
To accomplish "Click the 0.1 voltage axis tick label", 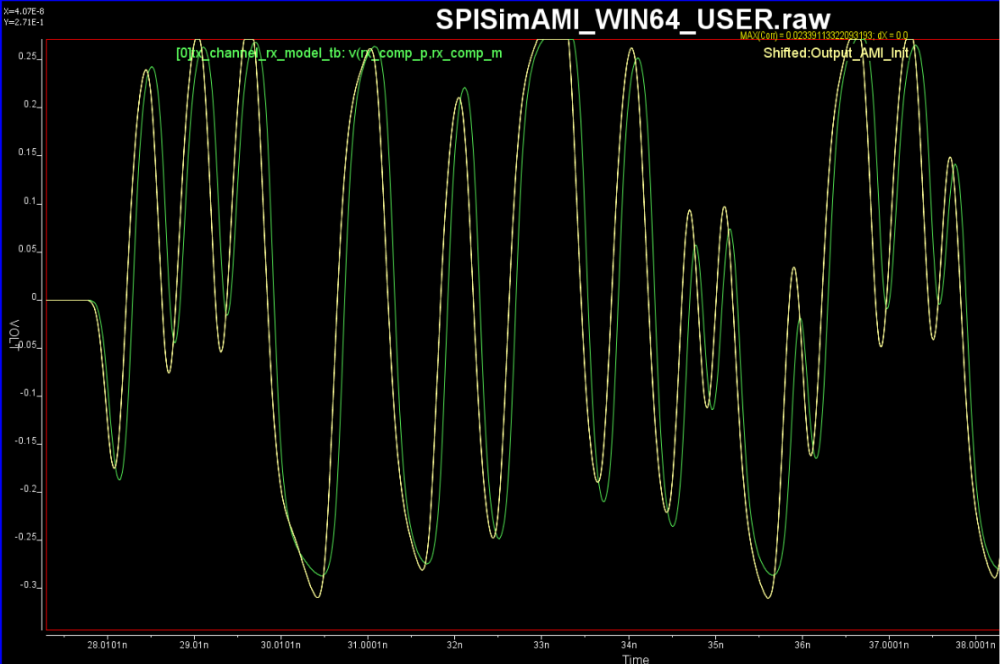I will (x=30, y=201).
